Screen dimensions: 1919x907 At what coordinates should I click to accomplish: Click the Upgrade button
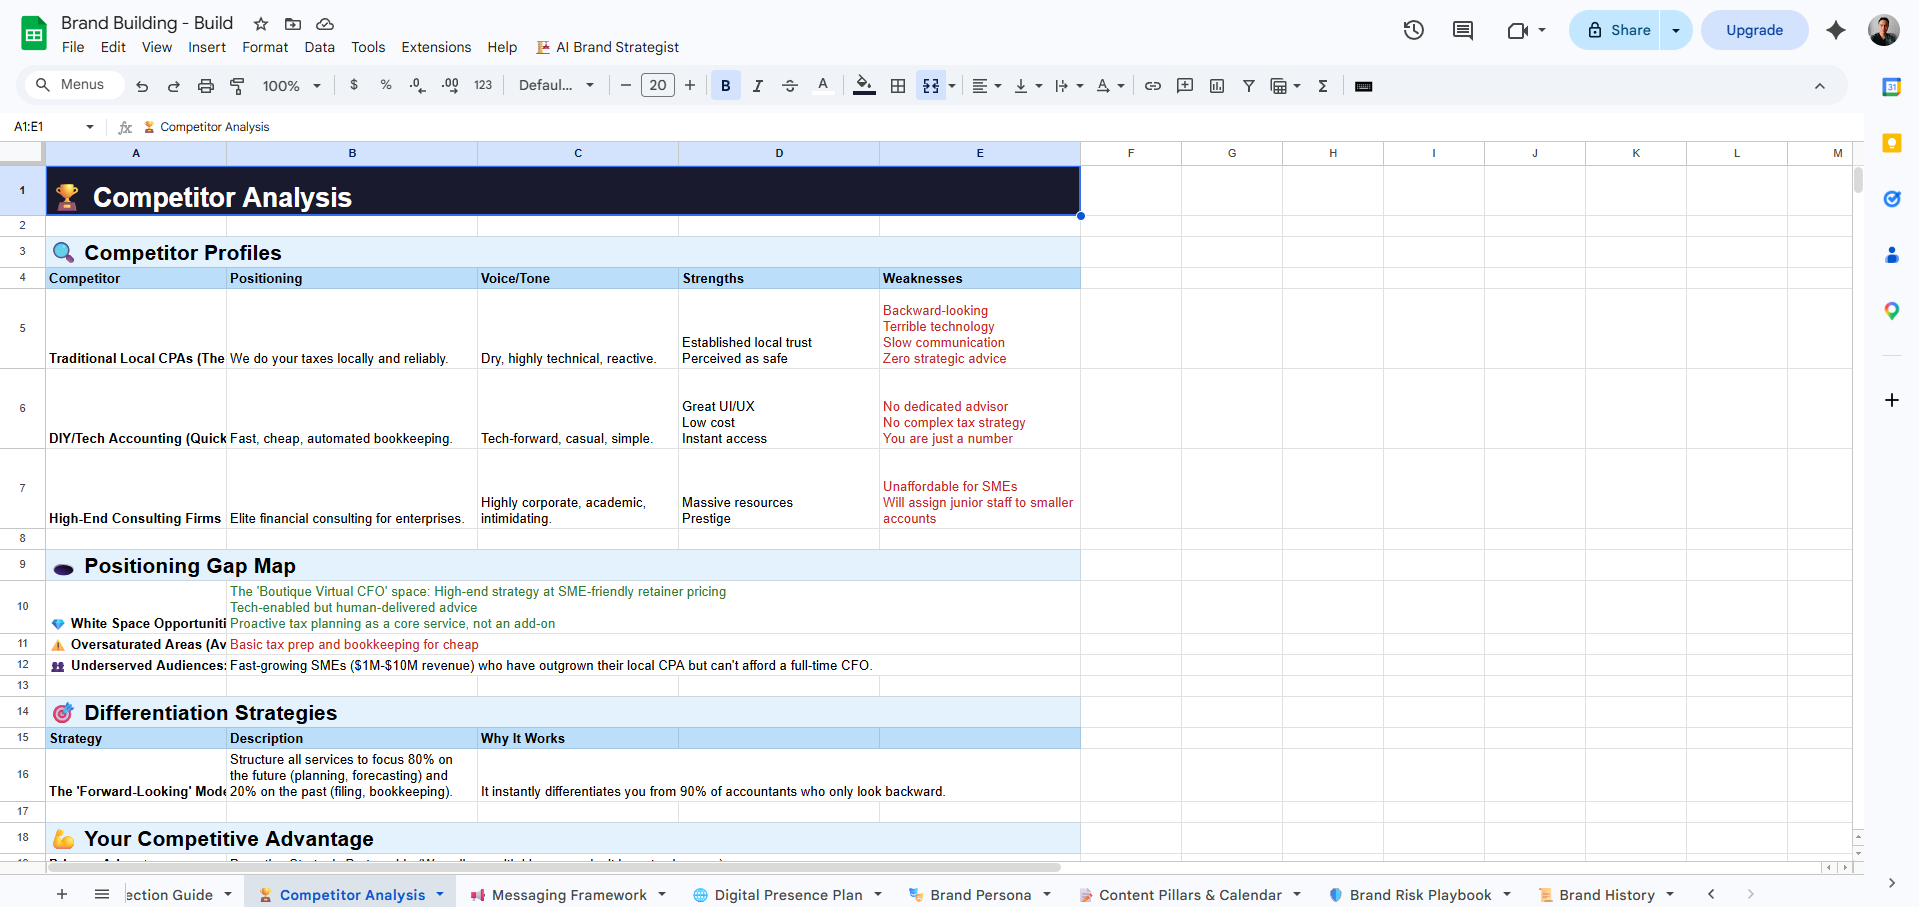pyautogui.click(x=1754, y=30)
